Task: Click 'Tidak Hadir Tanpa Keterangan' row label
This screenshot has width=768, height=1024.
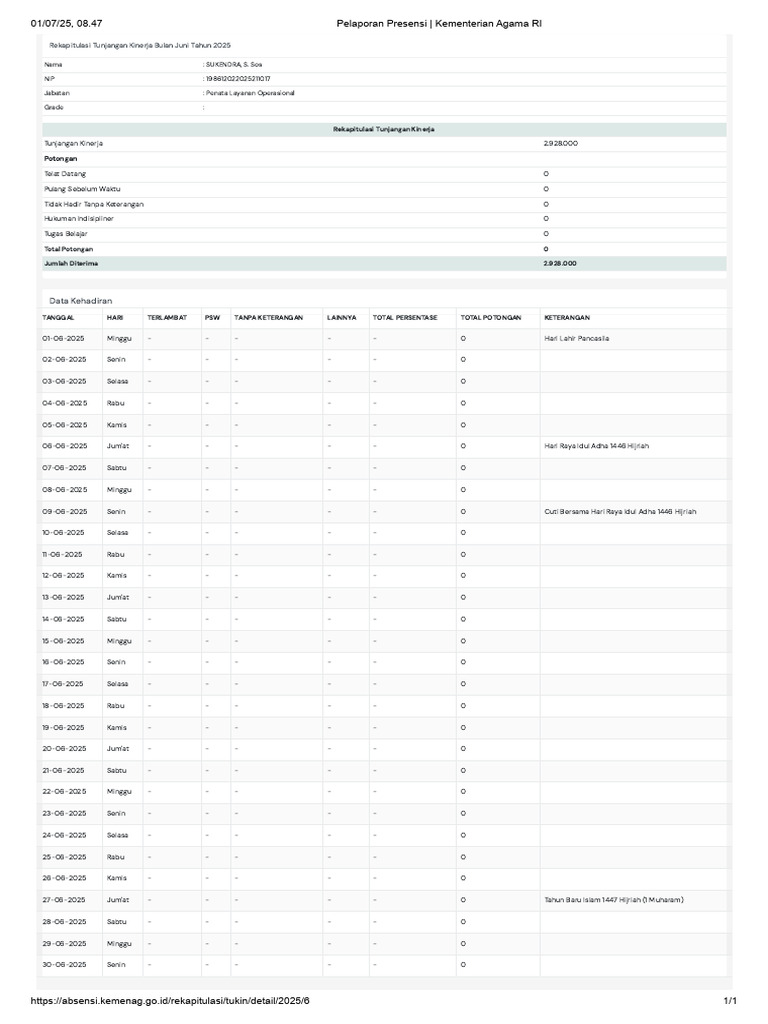Action: point(93,204)
